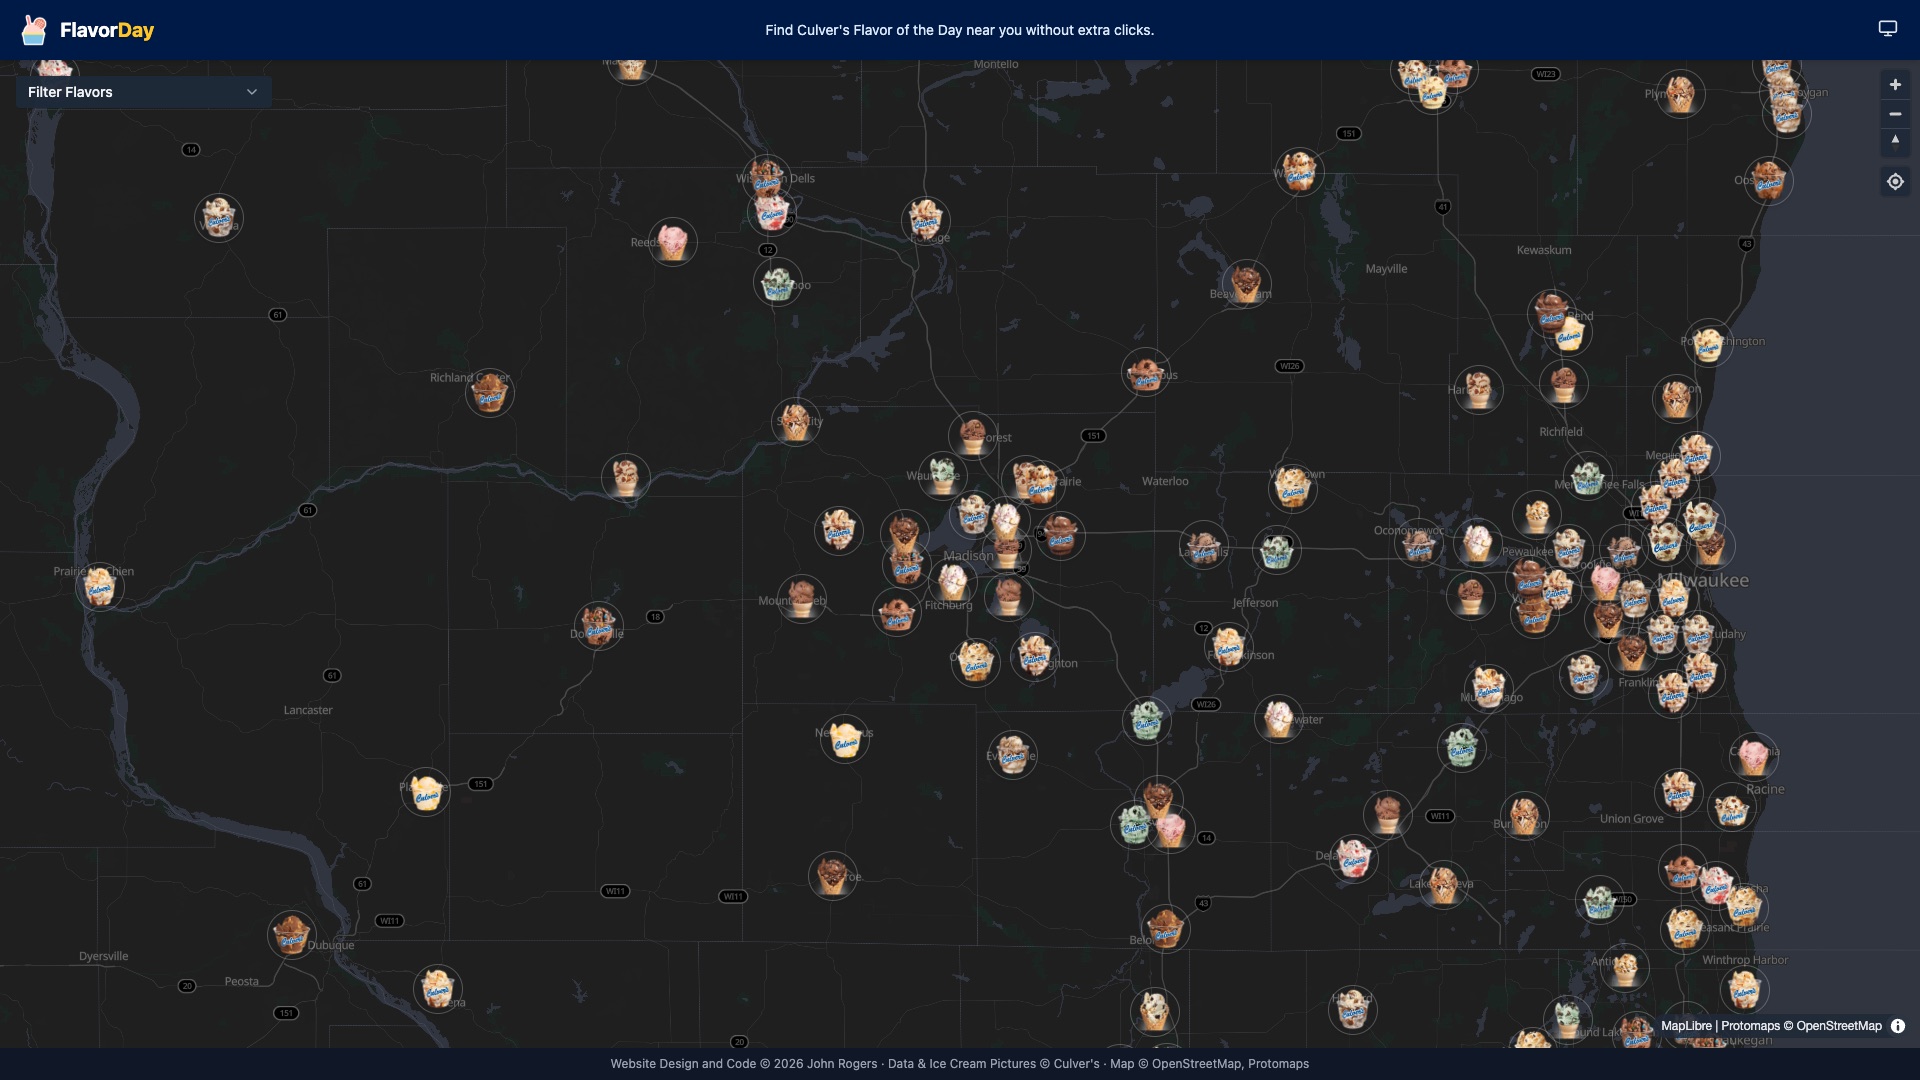Open the Filter Flavors dropdown
Screen dimensions: 1920x1080
[143, 92]
